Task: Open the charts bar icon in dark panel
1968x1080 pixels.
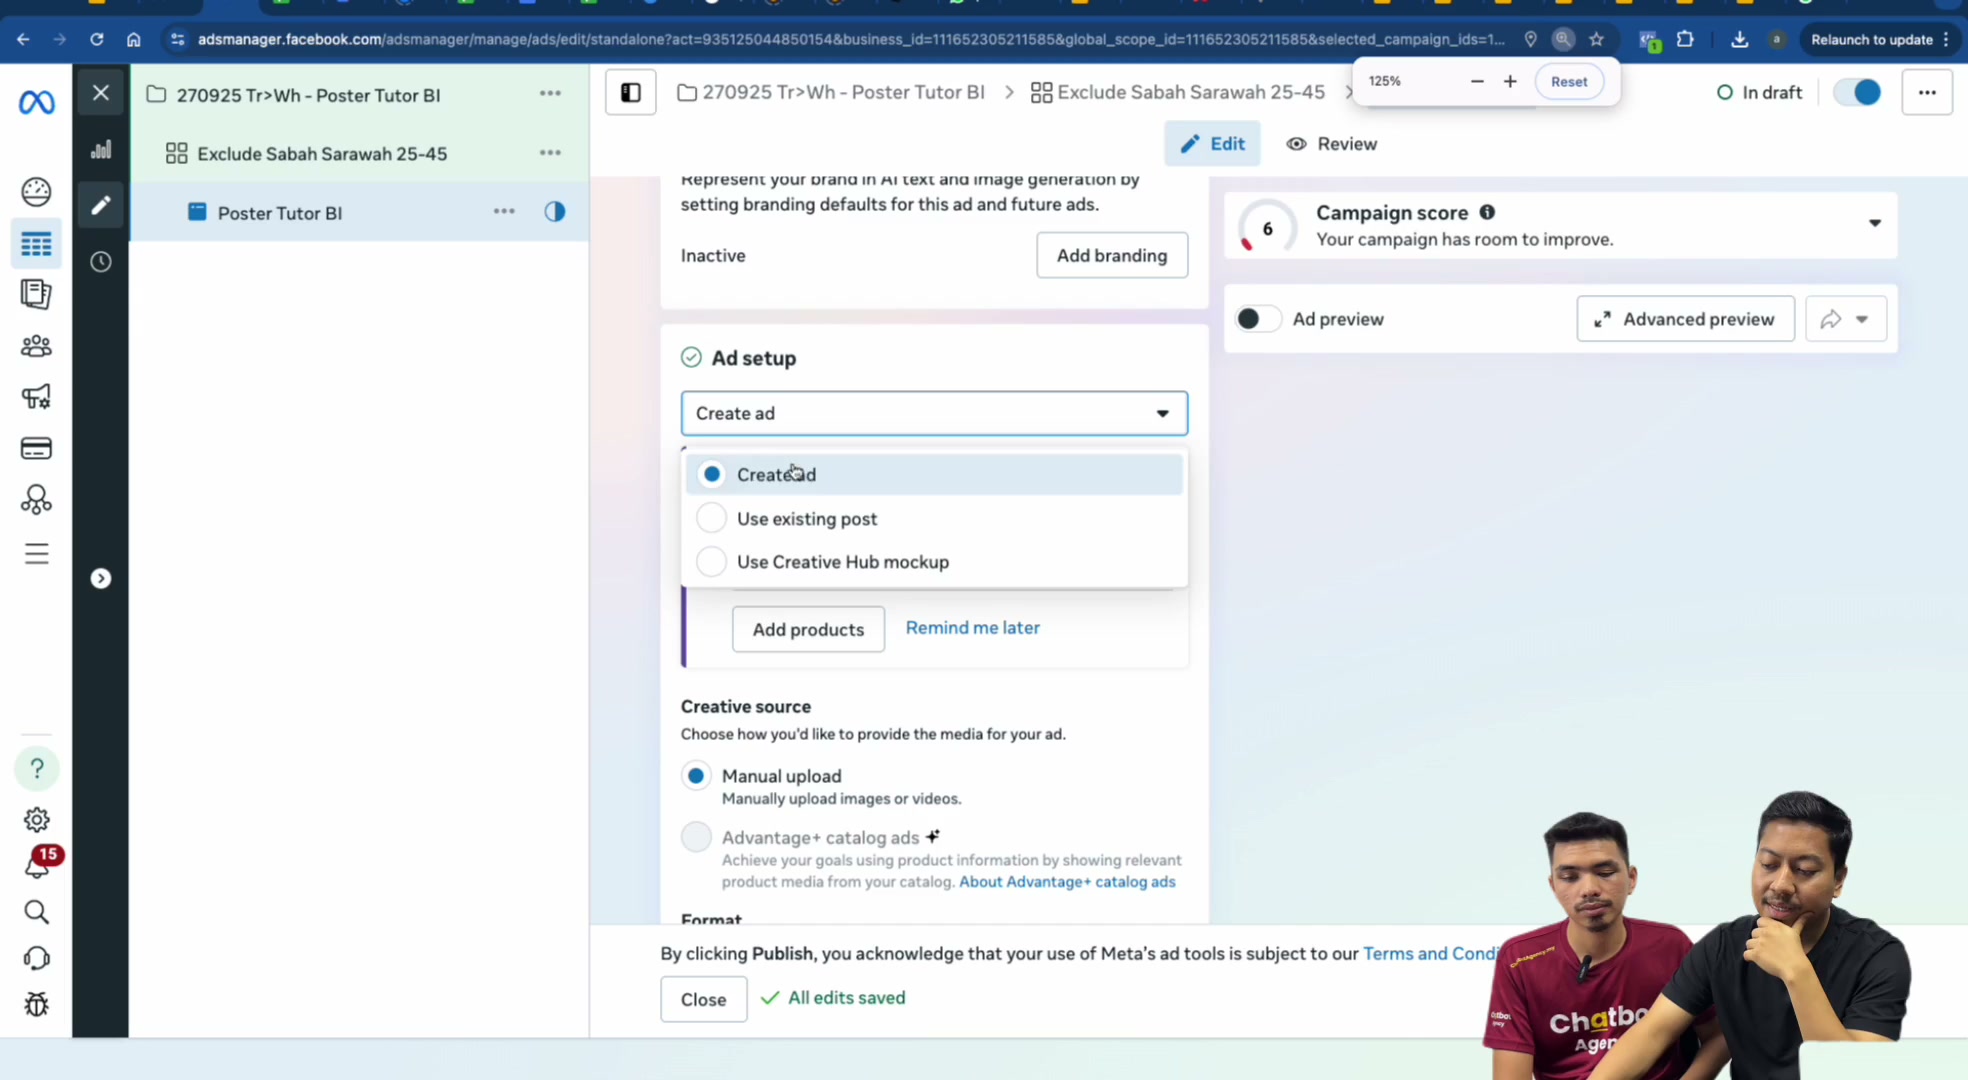Action: click(x=101, y=150)
